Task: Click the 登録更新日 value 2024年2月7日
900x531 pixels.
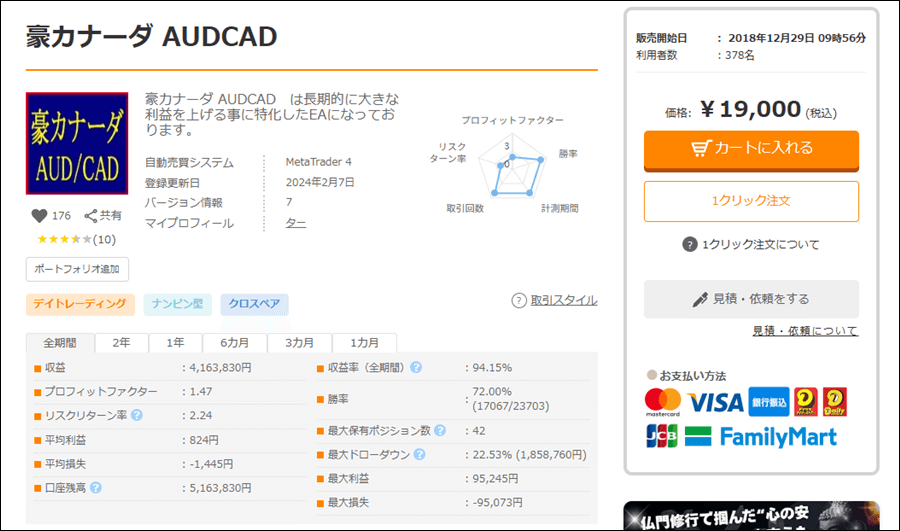Action: [x=320, y=183]
